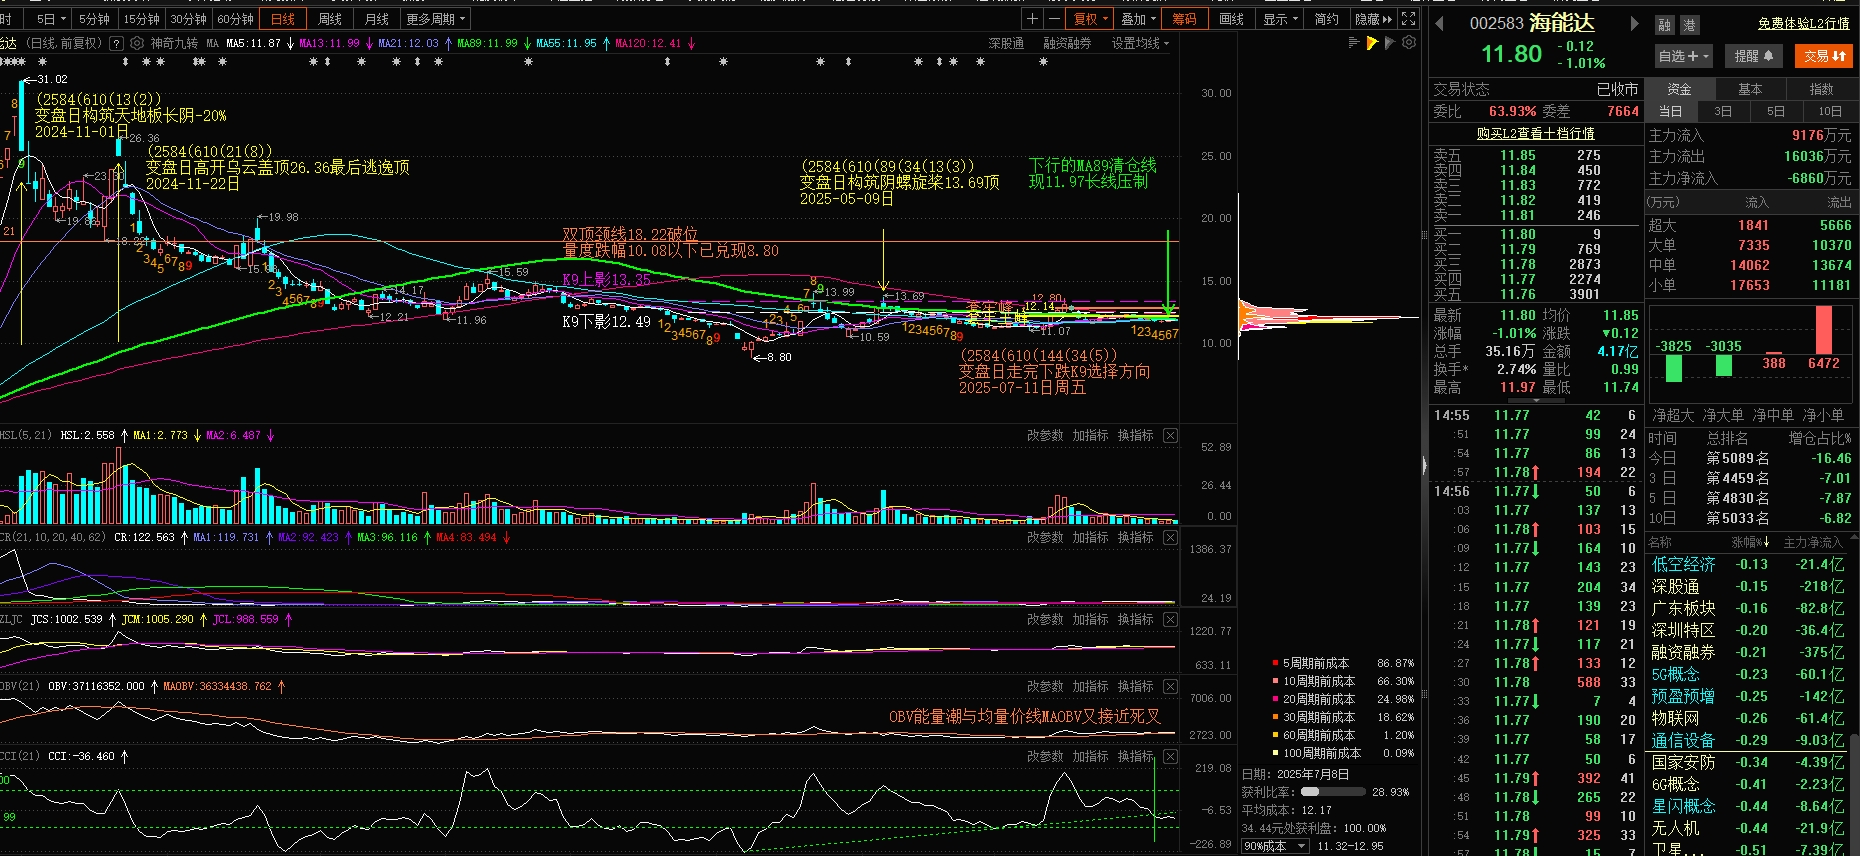Open the 90%成本 cost range dropdown
The image size is (1860, 856).
[1275, 846]
